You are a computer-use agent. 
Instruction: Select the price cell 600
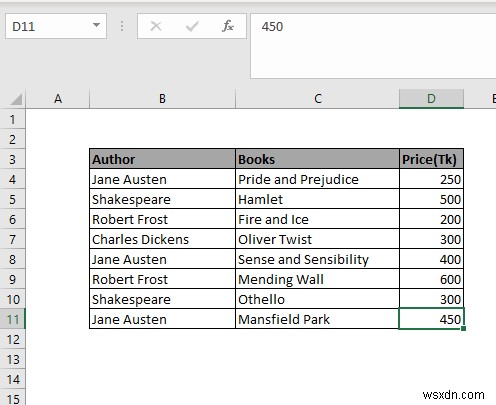[x=431, y=279]
